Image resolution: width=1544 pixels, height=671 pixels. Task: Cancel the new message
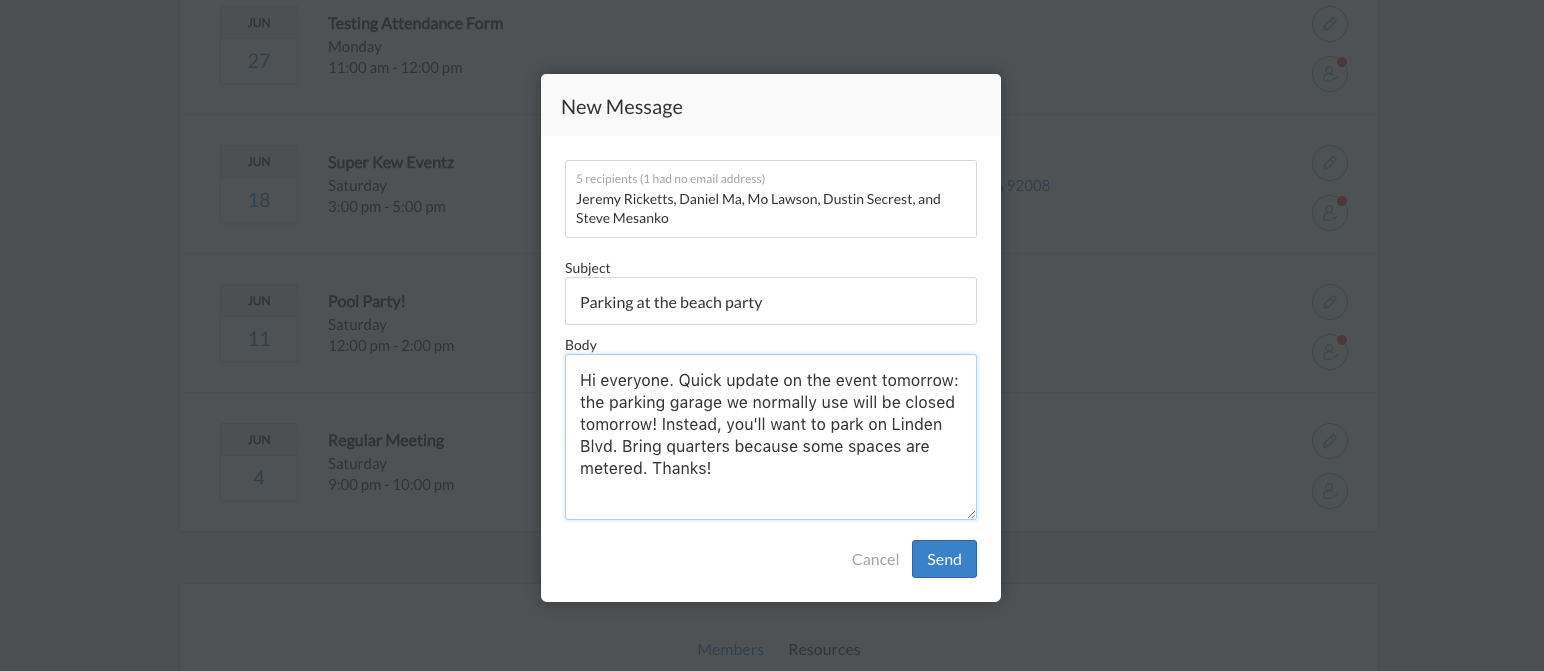coord(875,559)
